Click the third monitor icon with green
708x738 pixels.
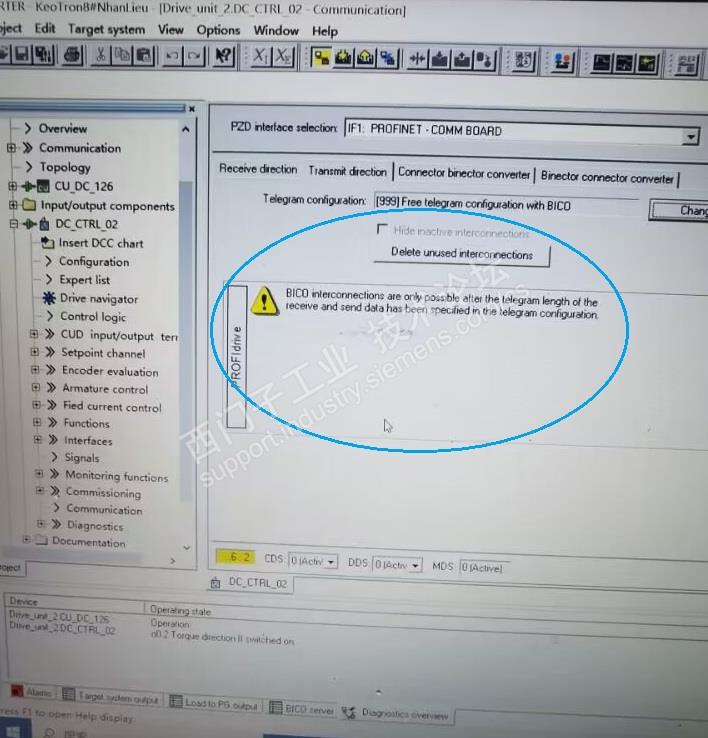click(x=647, y=64)
